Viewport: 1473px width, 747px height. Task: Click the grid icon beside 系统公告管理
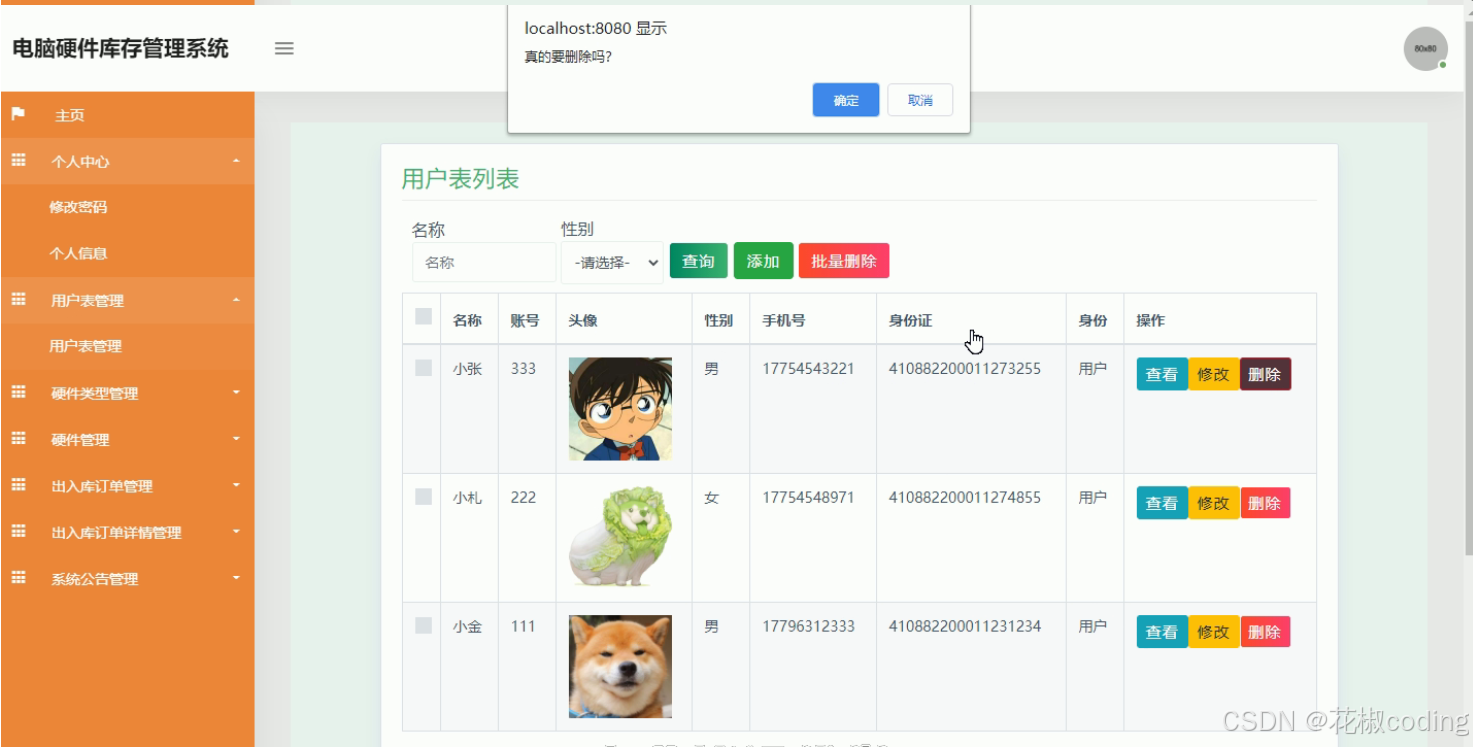pyautogui.click(x=17, y=578)
